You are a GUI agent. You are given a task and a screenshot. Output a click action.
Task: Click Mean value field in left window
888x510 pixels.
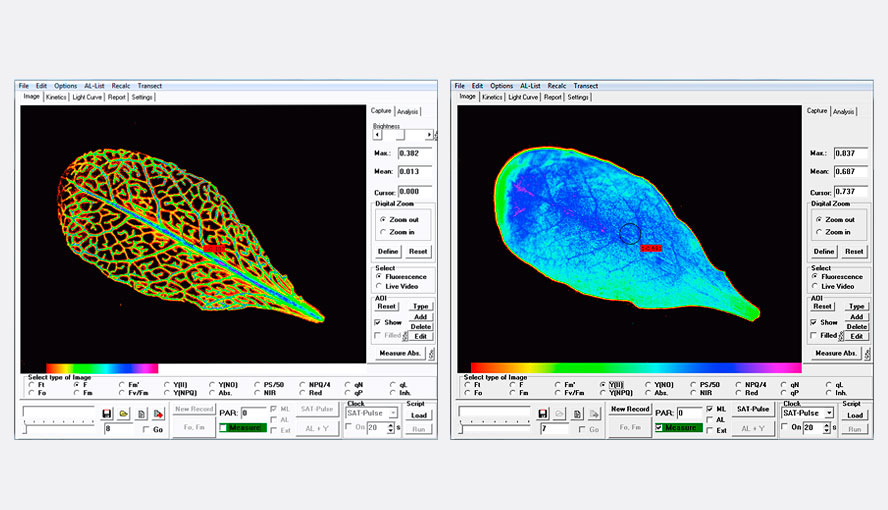pos(415,172)
